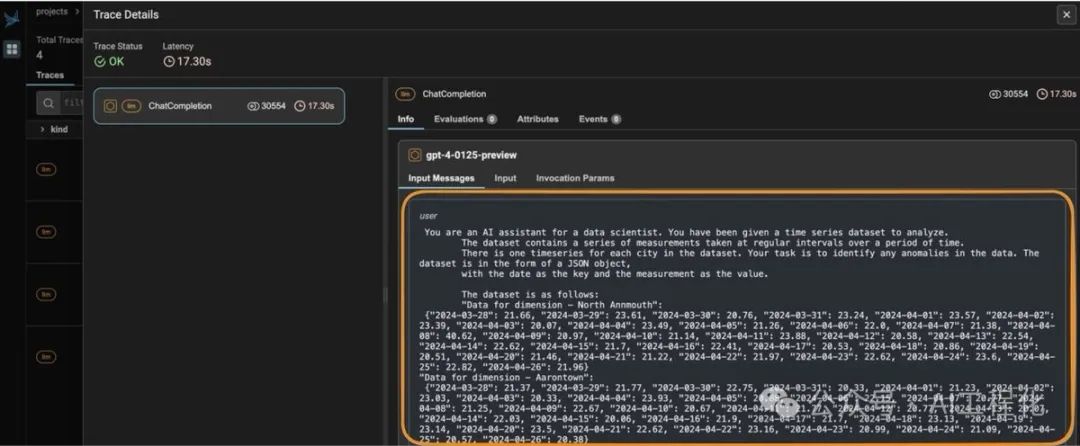Close the Trace Details panel
This screenshot has height=446, width=1080.
coord(1066,14)
